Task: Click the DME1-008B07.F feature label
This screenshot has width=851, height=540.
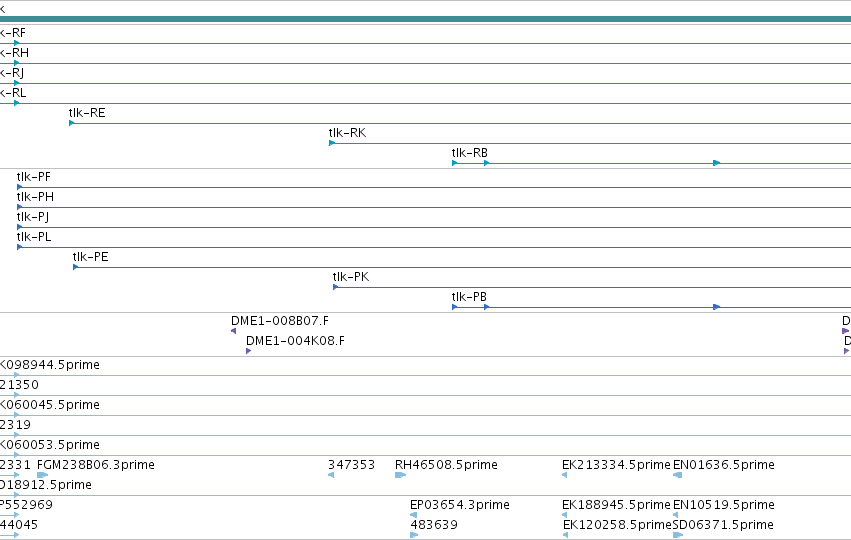Action: pos(280,321)
